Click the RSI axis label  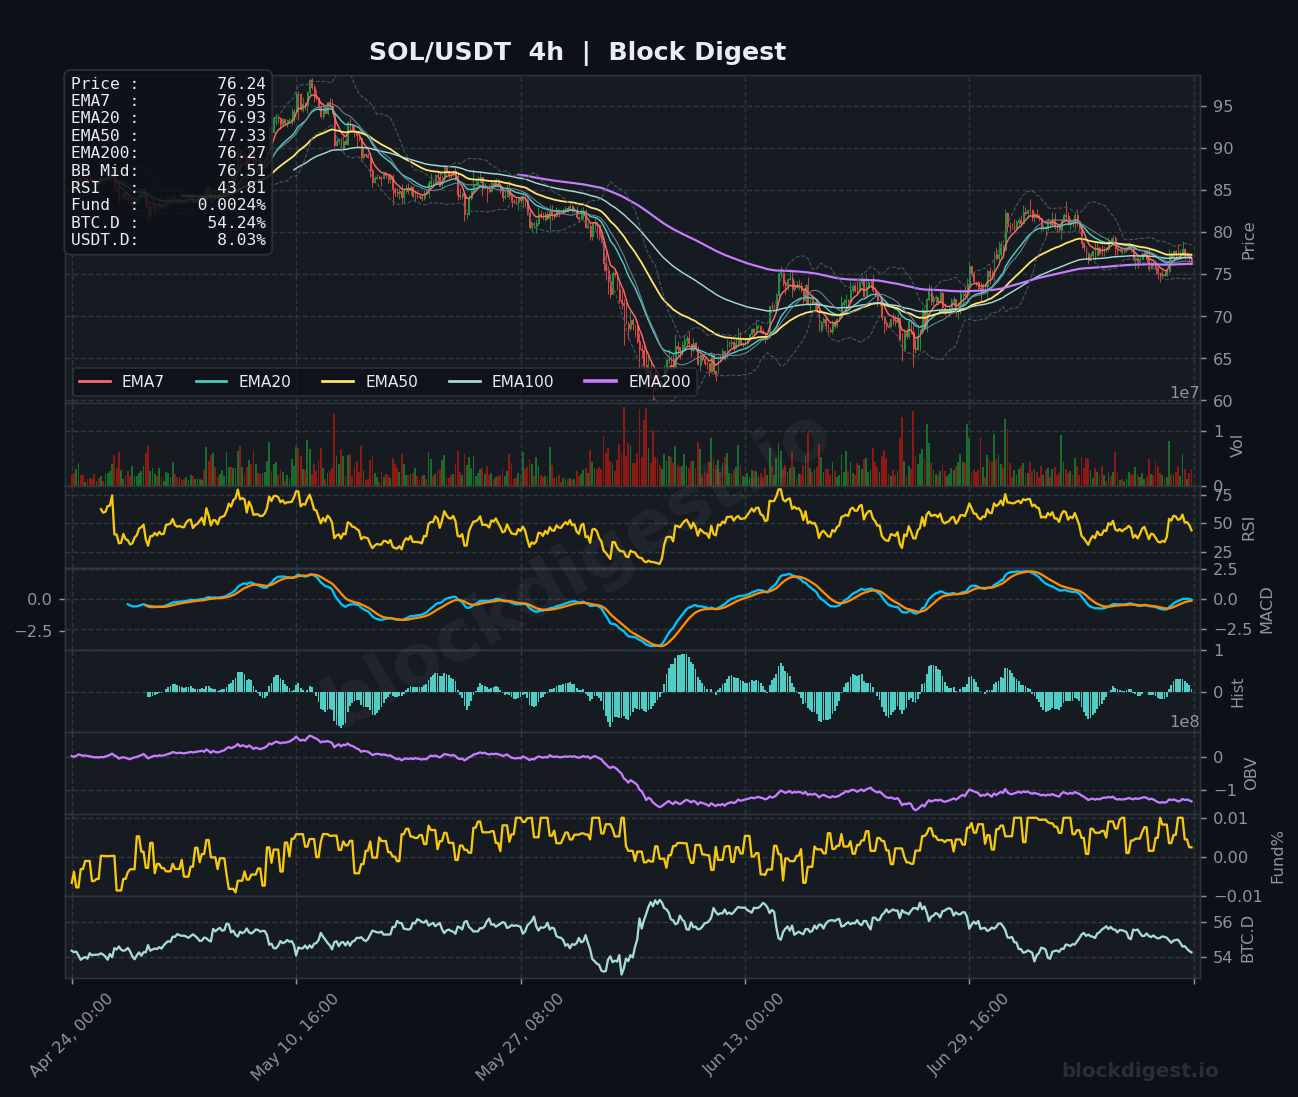pyautogui.click(x=1249, y=528)
